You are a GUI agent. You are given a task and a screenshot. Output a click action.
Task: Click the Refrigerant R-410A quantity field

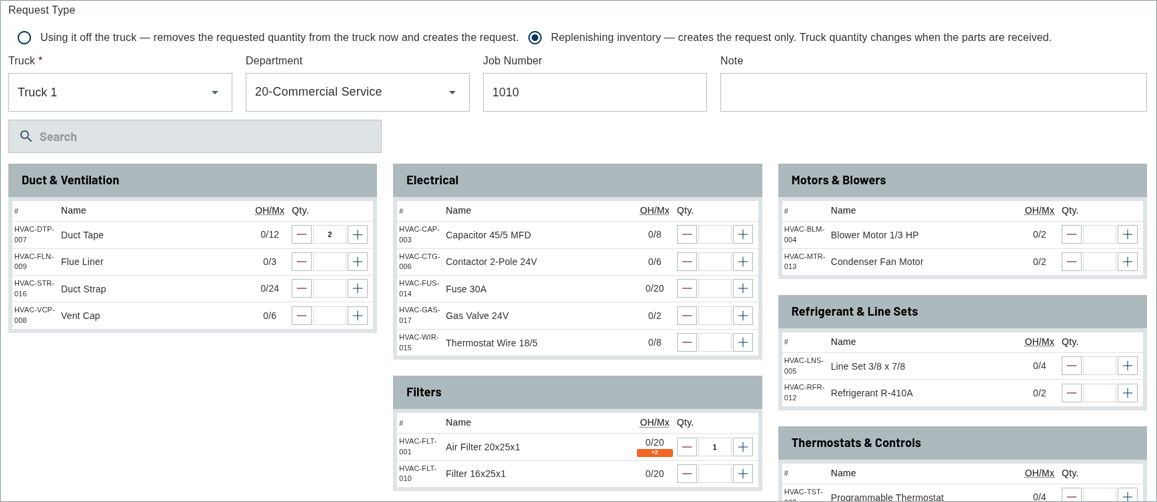click(x=1099, y=393)
